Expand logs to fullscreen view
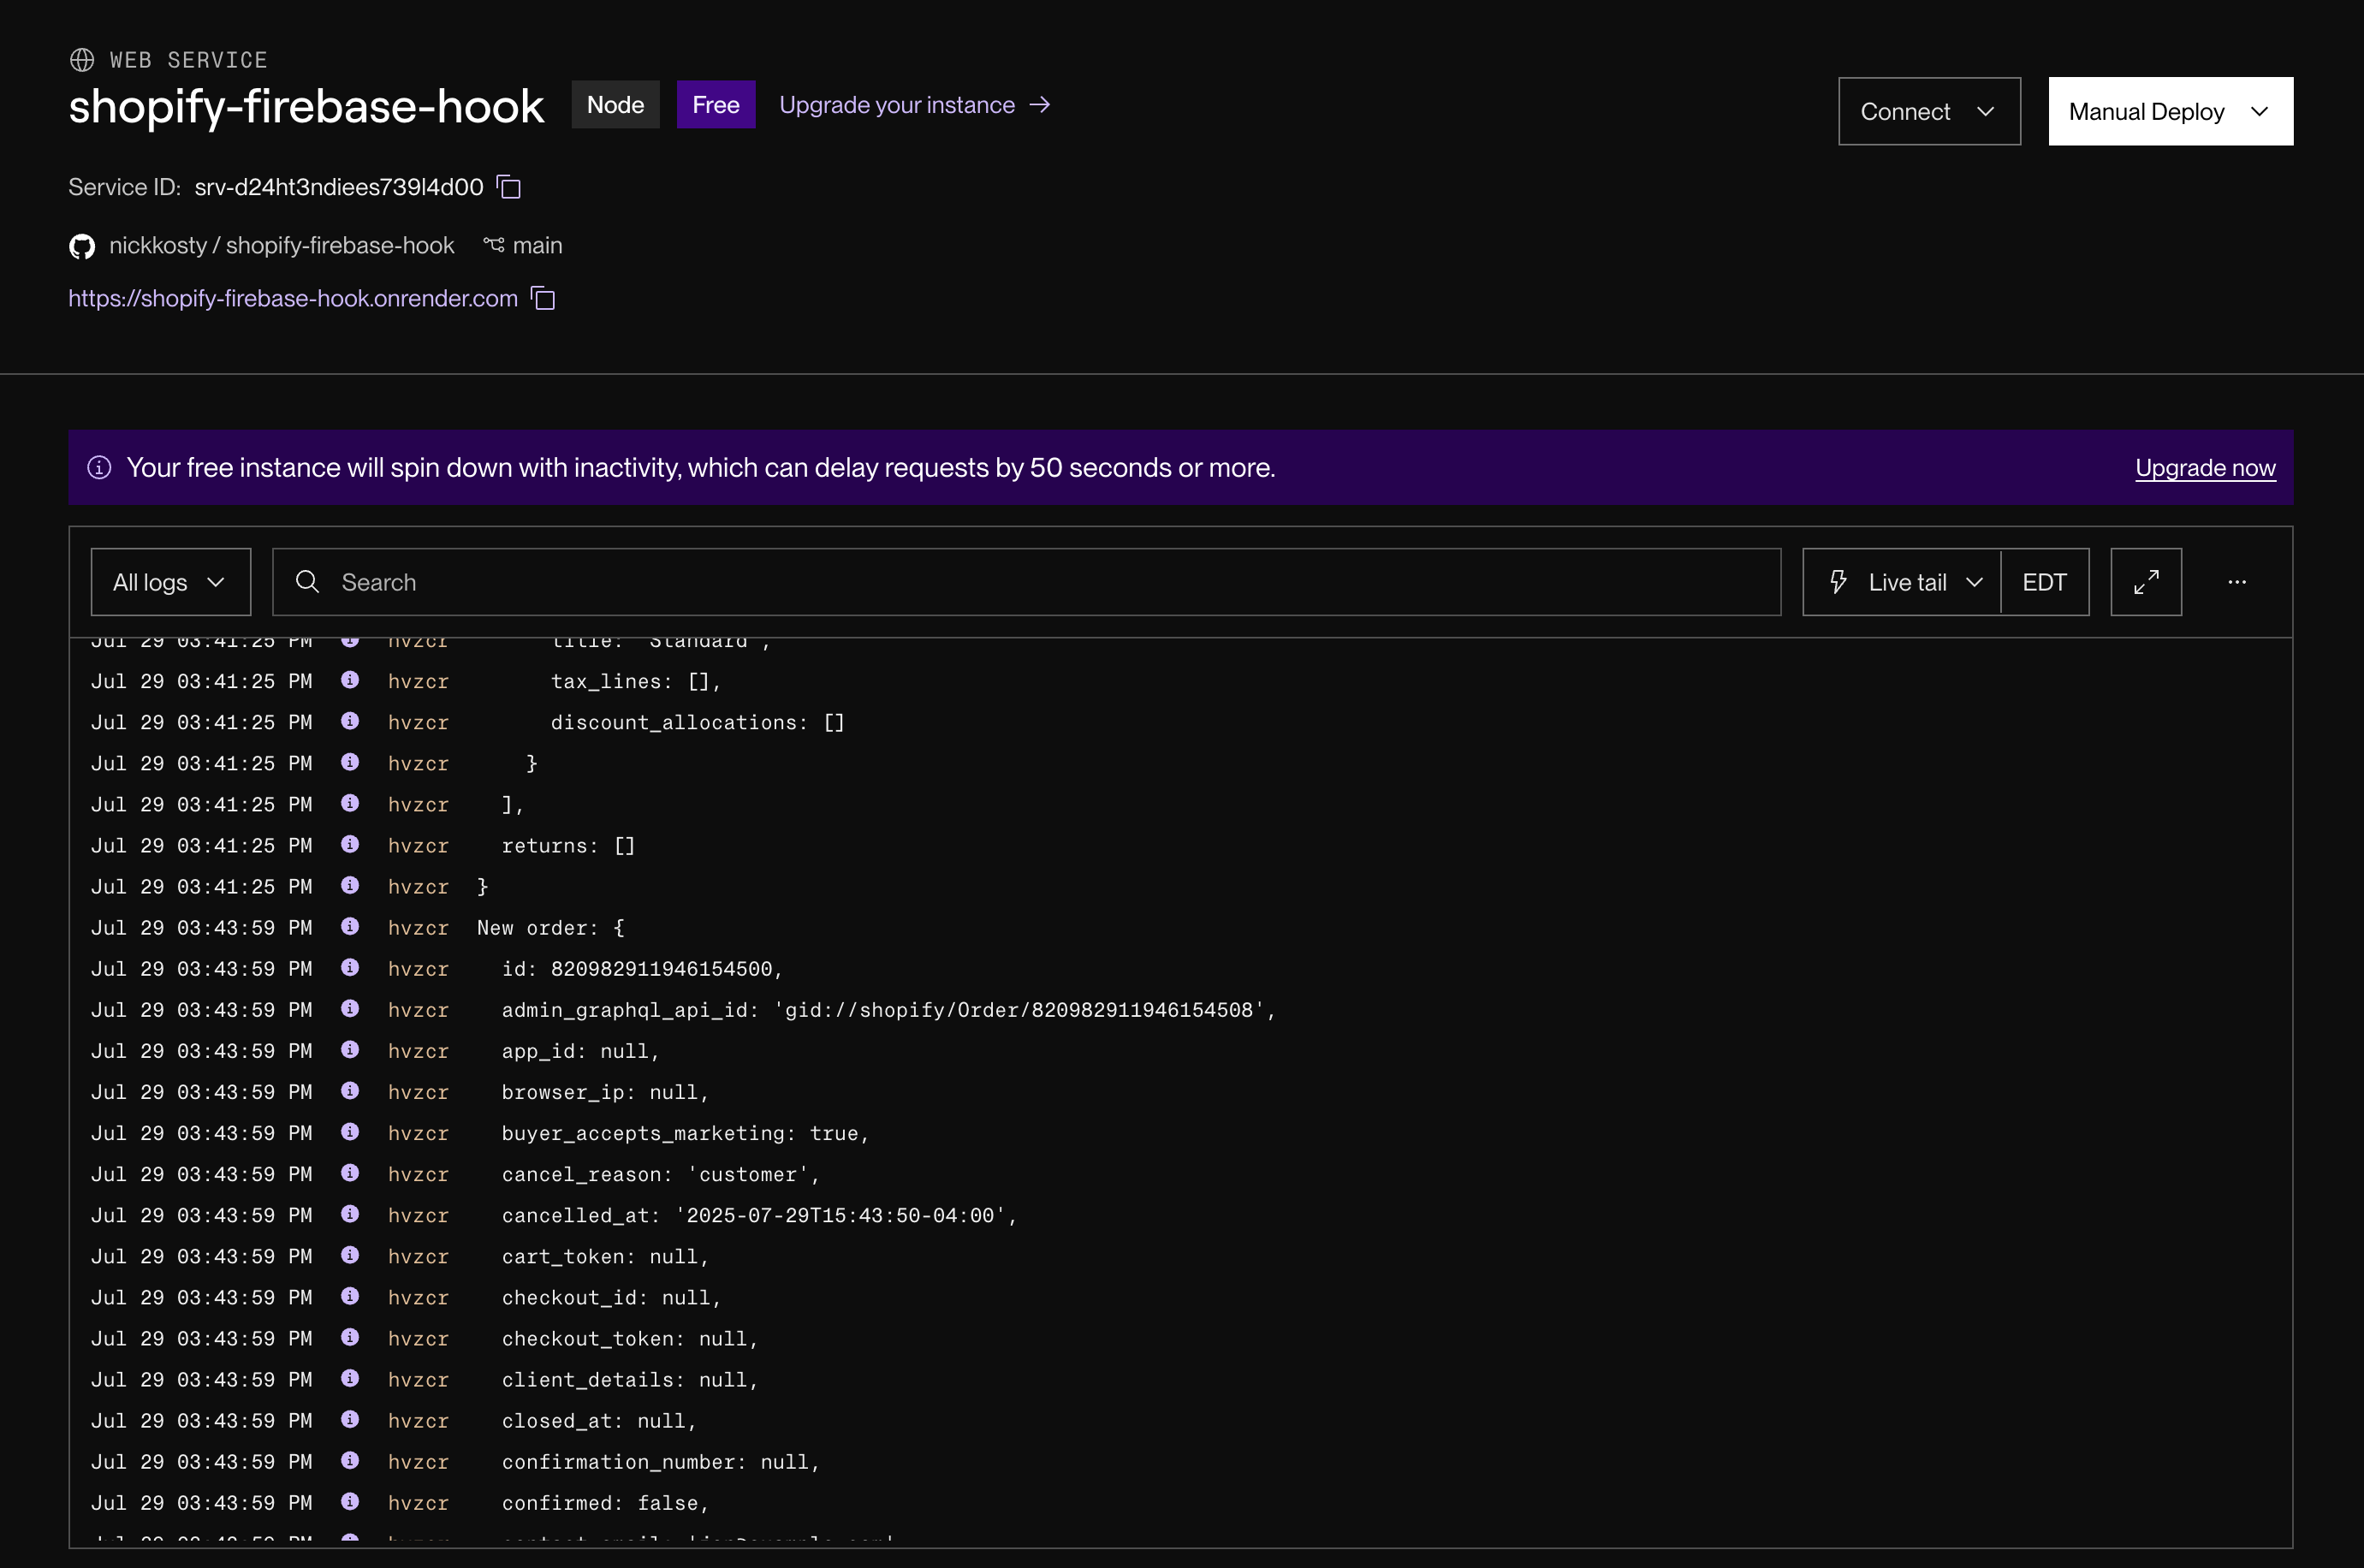Image resolution: width=2364 pixels, height=1568 pixels. point(2146,582)
